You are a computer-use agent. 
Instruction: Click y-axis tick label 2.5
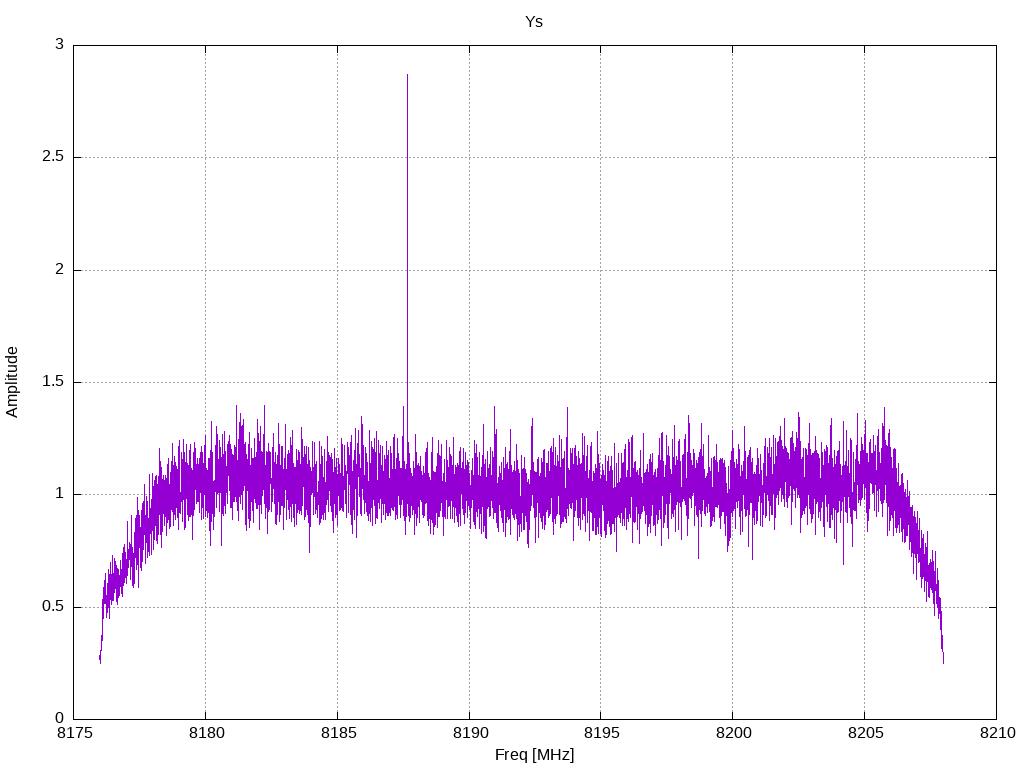53,157
